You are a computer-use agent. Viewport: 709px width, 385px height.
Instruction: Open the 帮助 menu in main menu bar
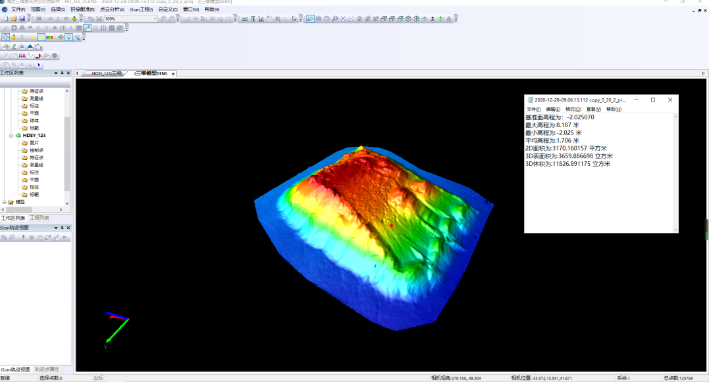(212, 9)
